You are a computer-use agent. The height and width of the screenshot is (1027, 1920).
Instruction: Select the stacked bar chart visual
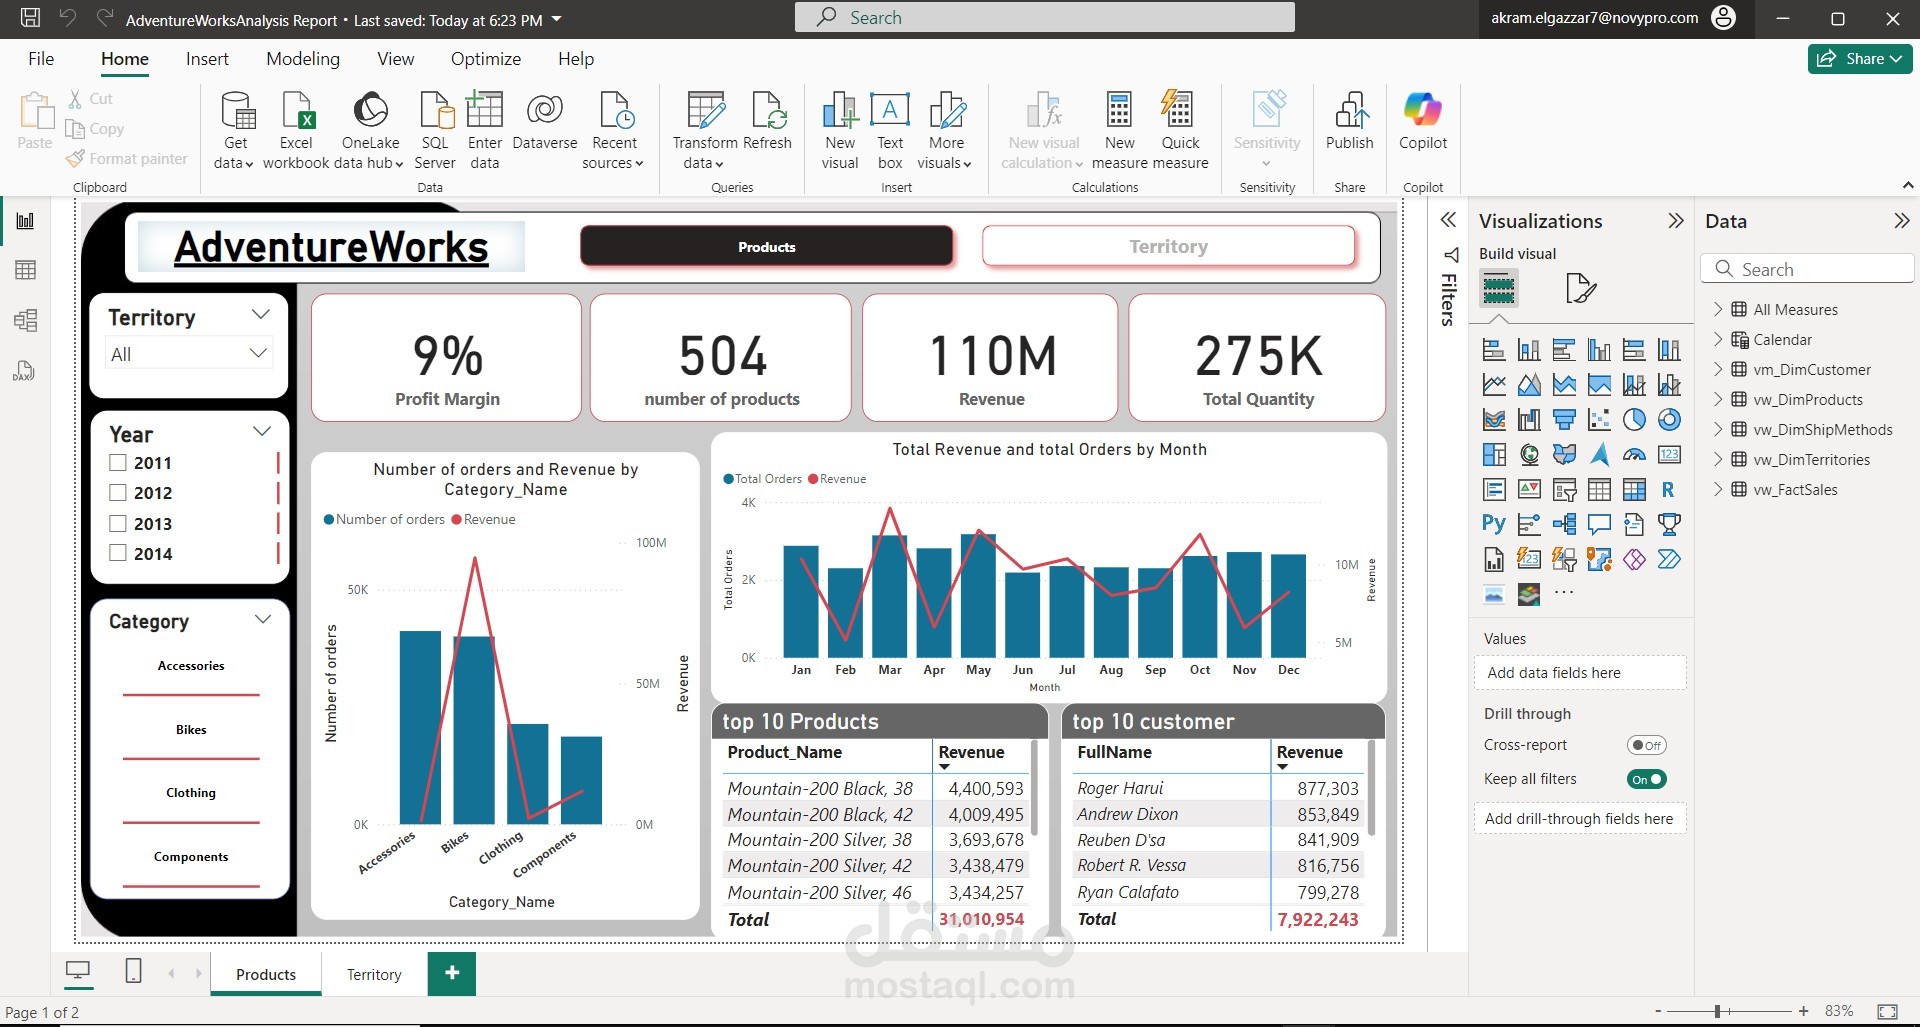[x=1494, y=350]
